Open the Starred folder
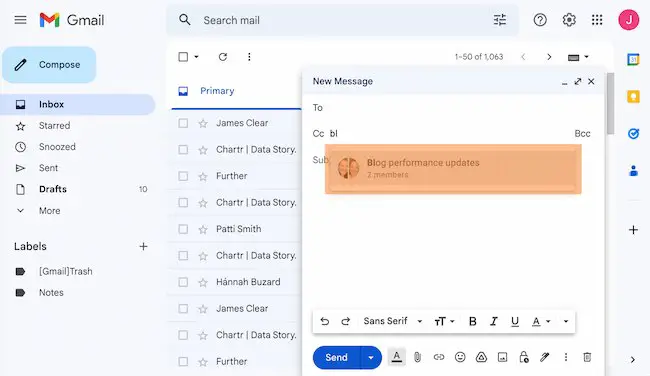The width and height of the screenshot is (650, 376). tap(54, 126)
